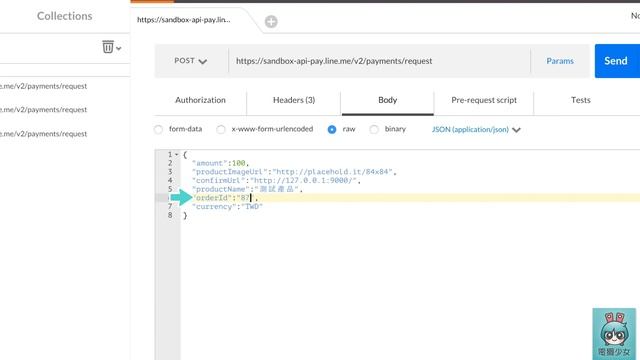Collapse the JSON block at line 1
This screenshot has height=360, width=640.
(x=176, y=155)
